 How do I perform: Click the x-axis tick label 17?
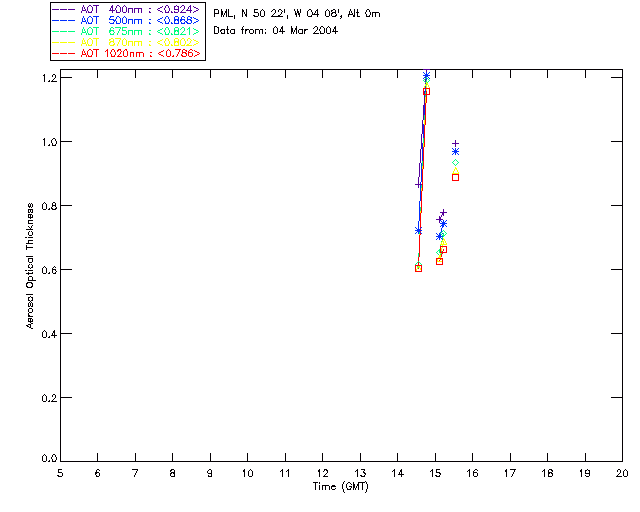[510, 473]
